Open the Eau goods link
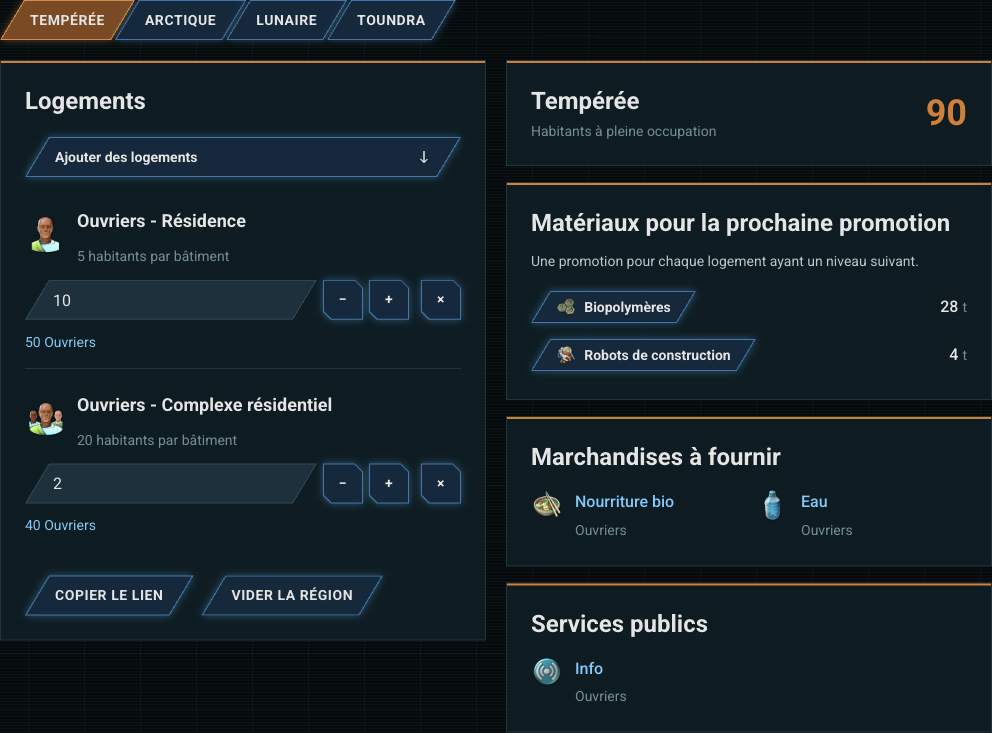The width and height of the screenshot is (992, 733). [x=814, y=502]
